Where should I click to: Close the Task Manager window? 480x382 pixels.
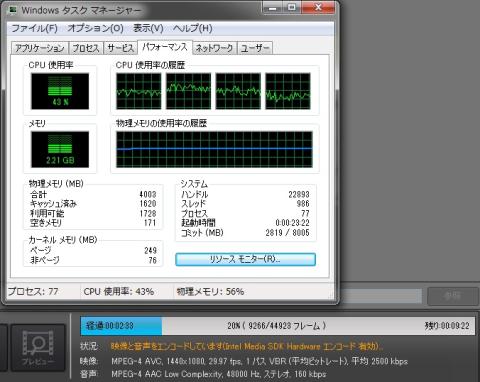[x=318, y=7]
